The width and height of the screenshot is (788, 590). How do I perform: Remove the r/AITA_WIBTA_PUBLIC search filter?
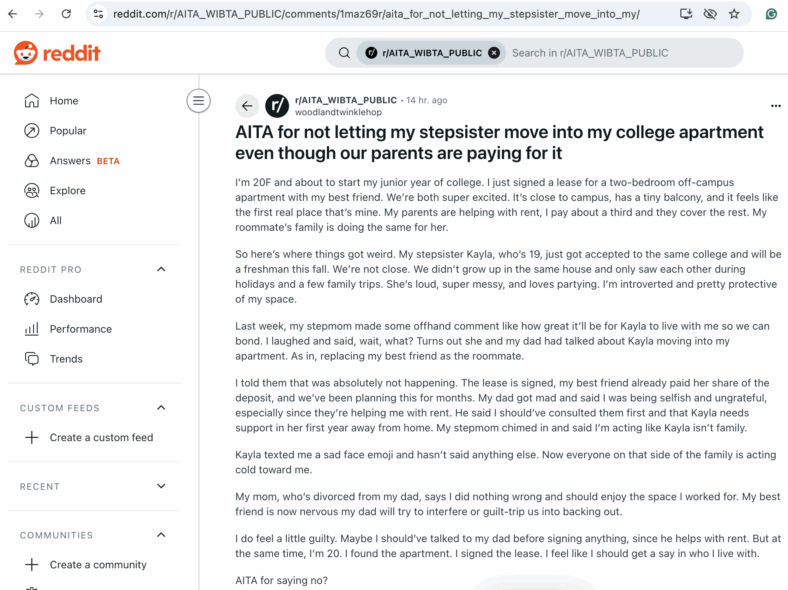click(x=495, y=53)
